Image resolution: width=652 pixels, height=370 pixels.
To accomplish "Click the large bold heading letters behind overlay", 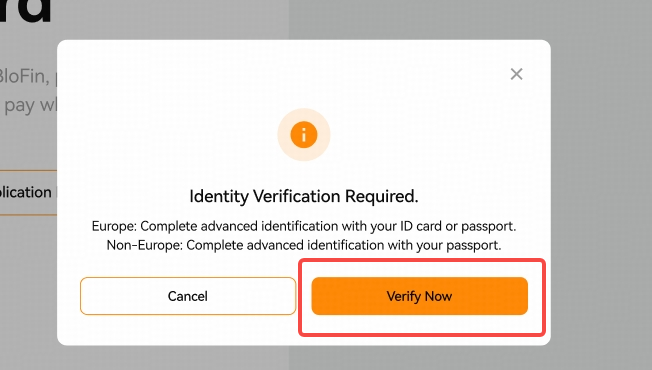I will pos(26,10).
